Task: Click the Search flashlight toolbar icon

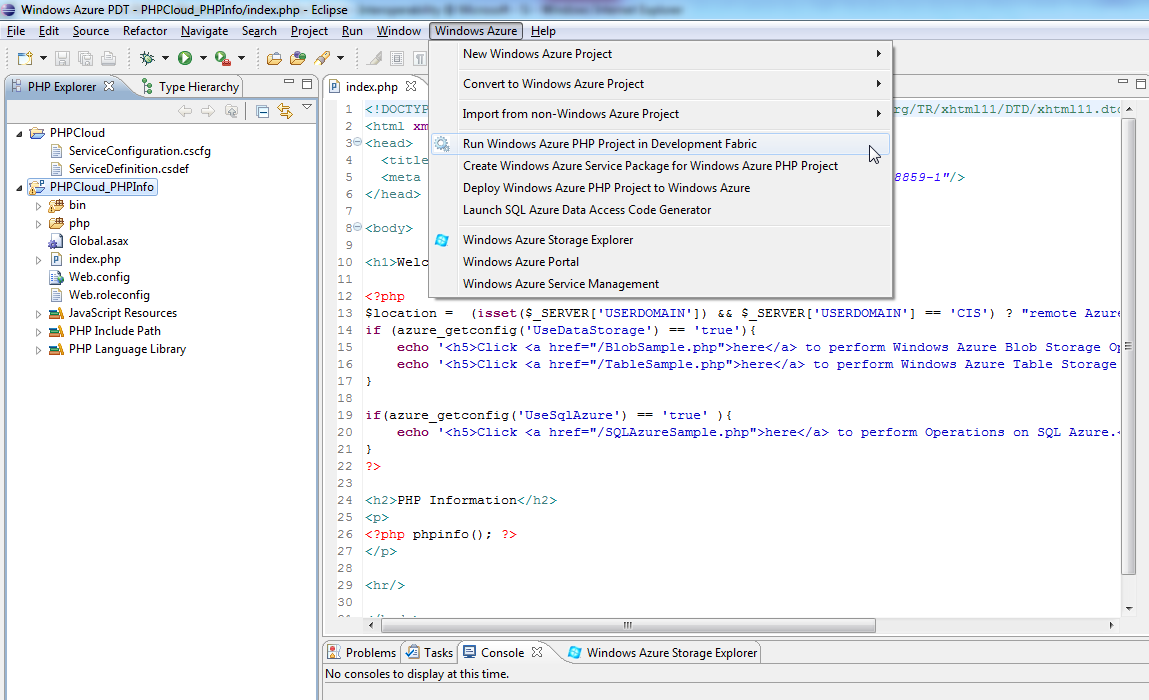Action: [322, 58]
